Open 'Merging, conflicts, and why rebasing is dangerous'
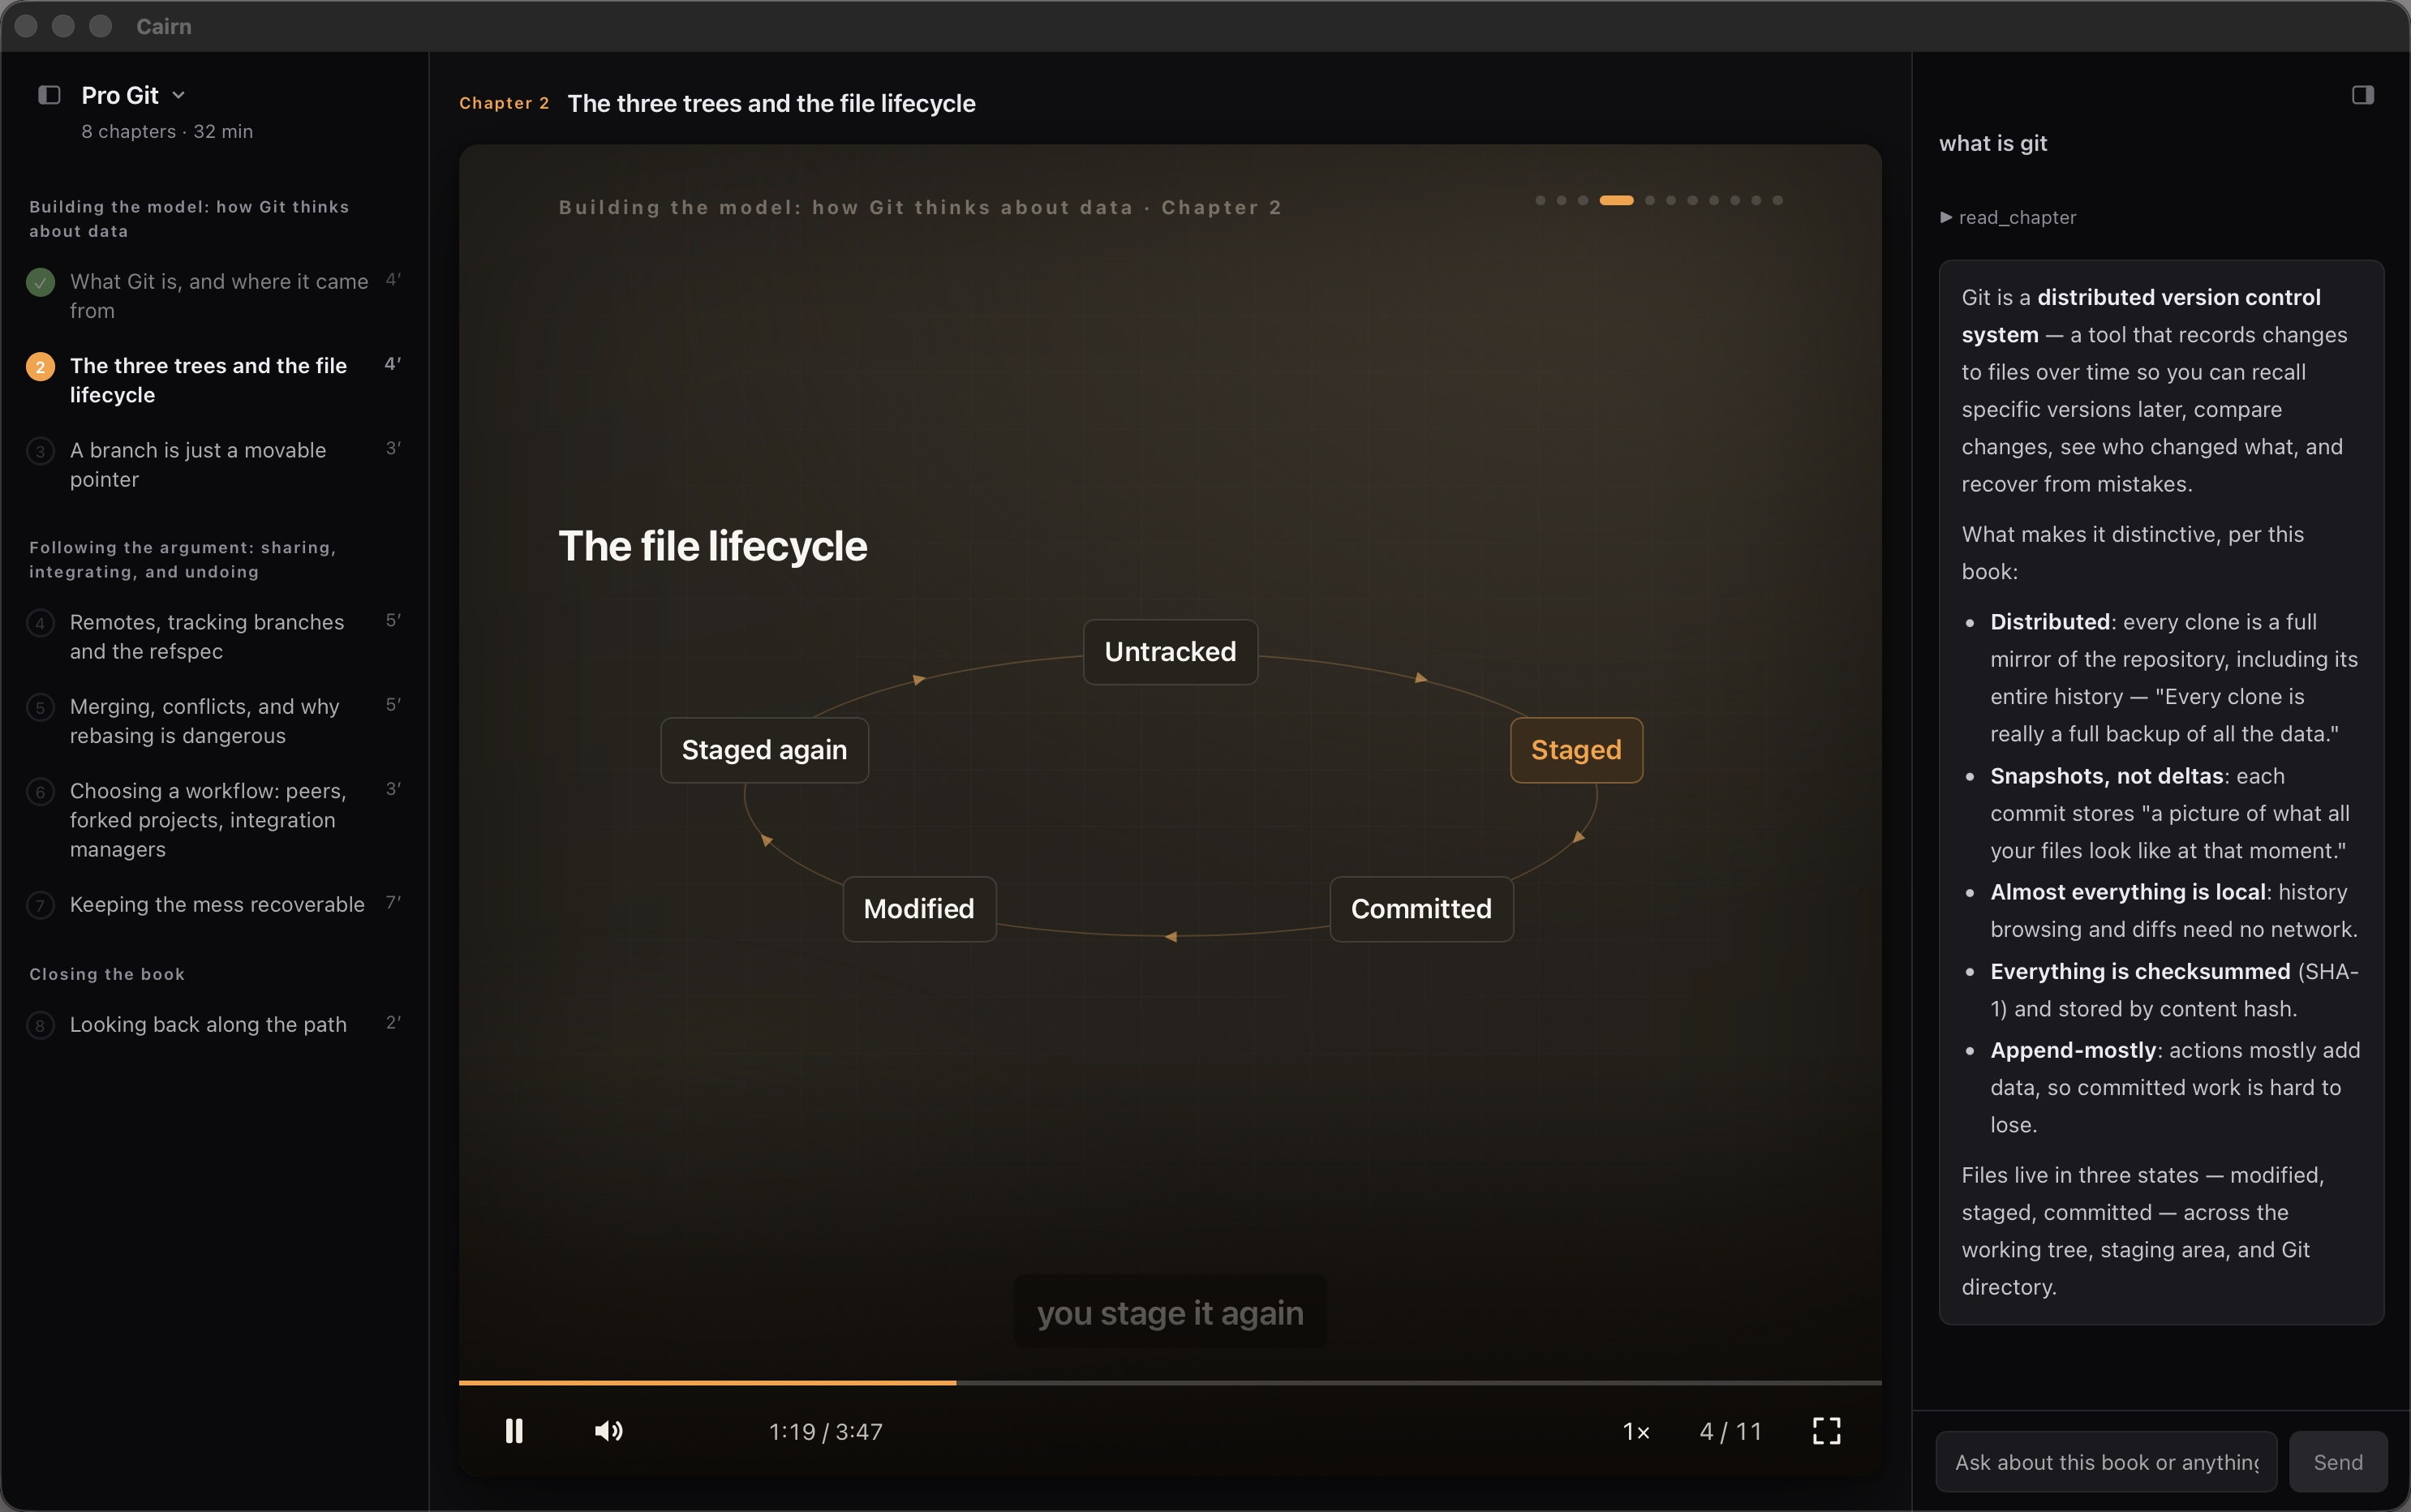2411x1512 pixels. 215,720
